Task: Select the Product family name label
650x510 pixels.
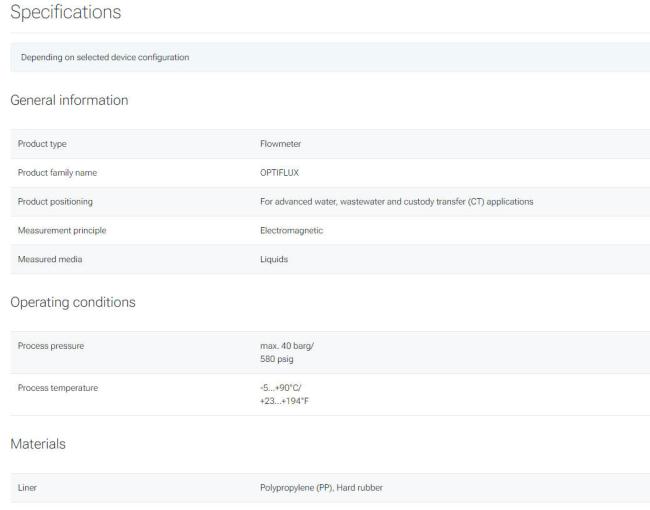Action: click(x=57, y=172)
